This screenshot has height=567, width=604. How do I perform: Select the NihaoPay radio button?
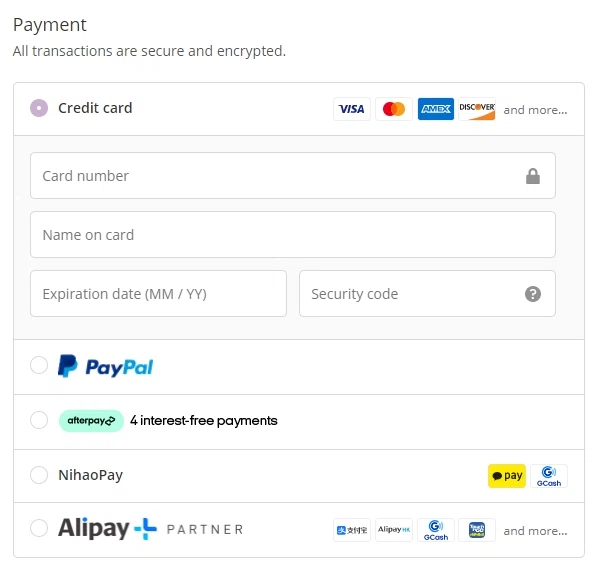pos(39,475)
